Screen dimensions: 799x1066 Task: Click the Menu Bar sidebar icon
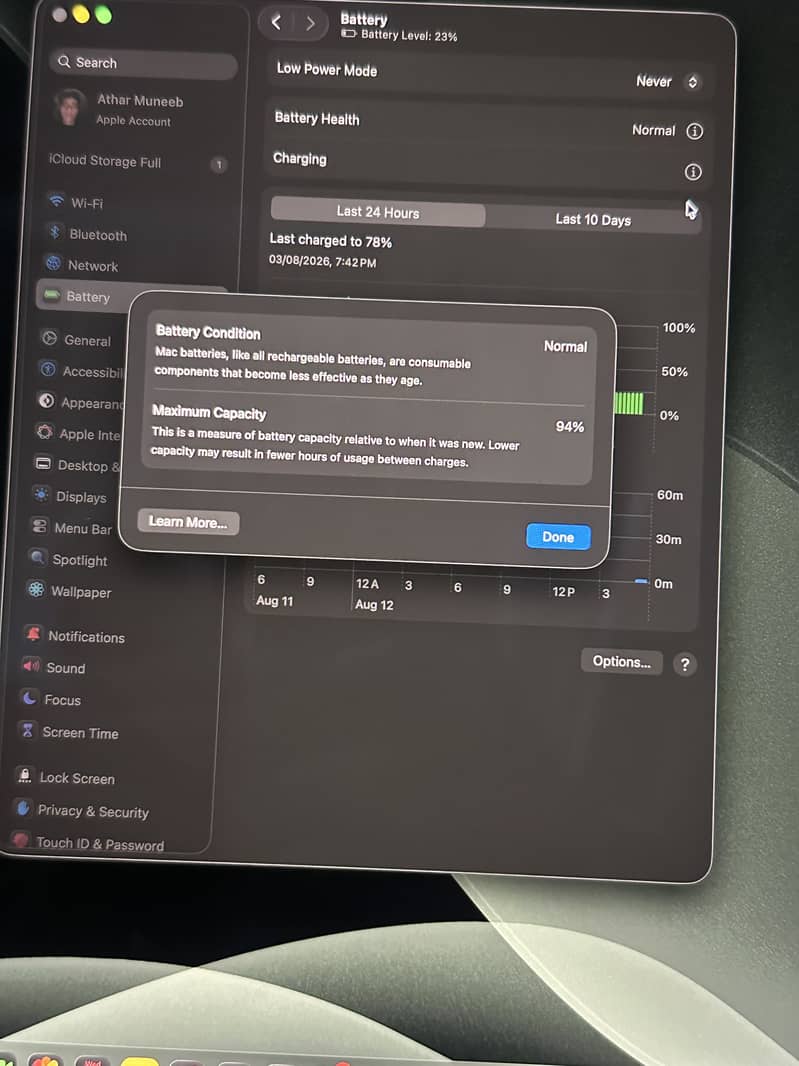pos(39,526)
